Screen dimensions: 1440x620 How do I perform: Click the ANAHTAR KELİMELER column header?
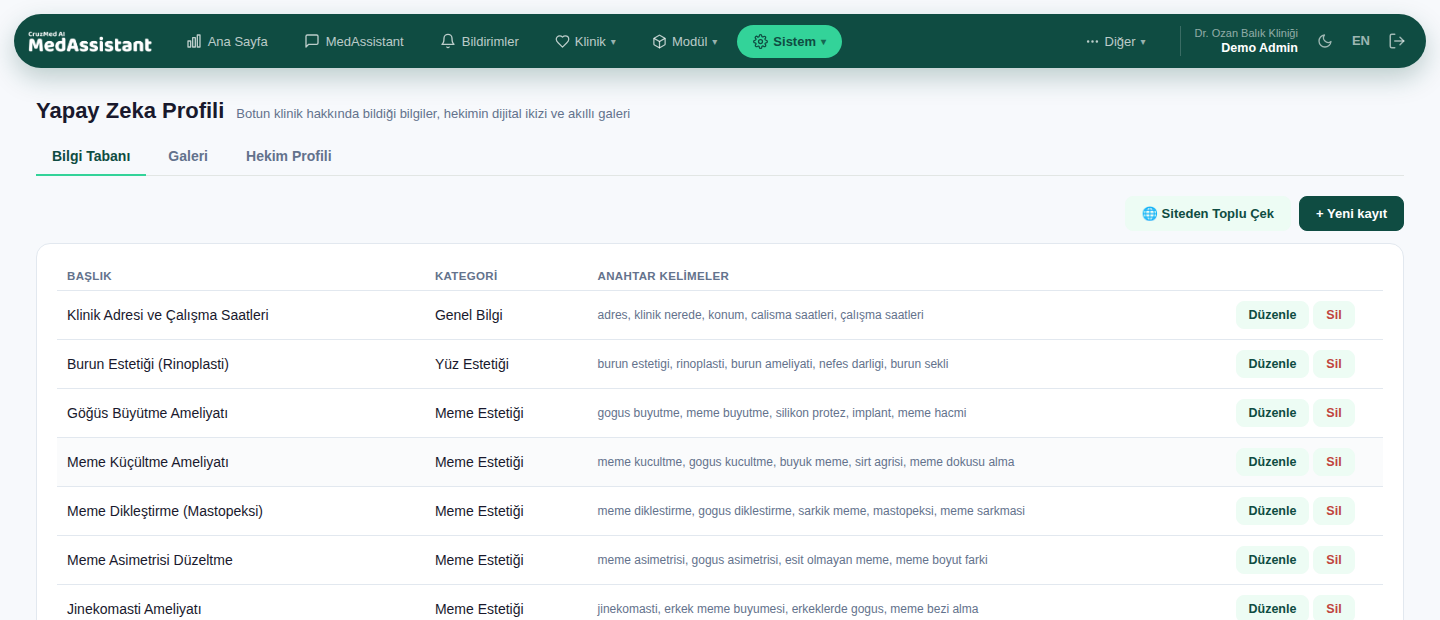tap(663, 276)
